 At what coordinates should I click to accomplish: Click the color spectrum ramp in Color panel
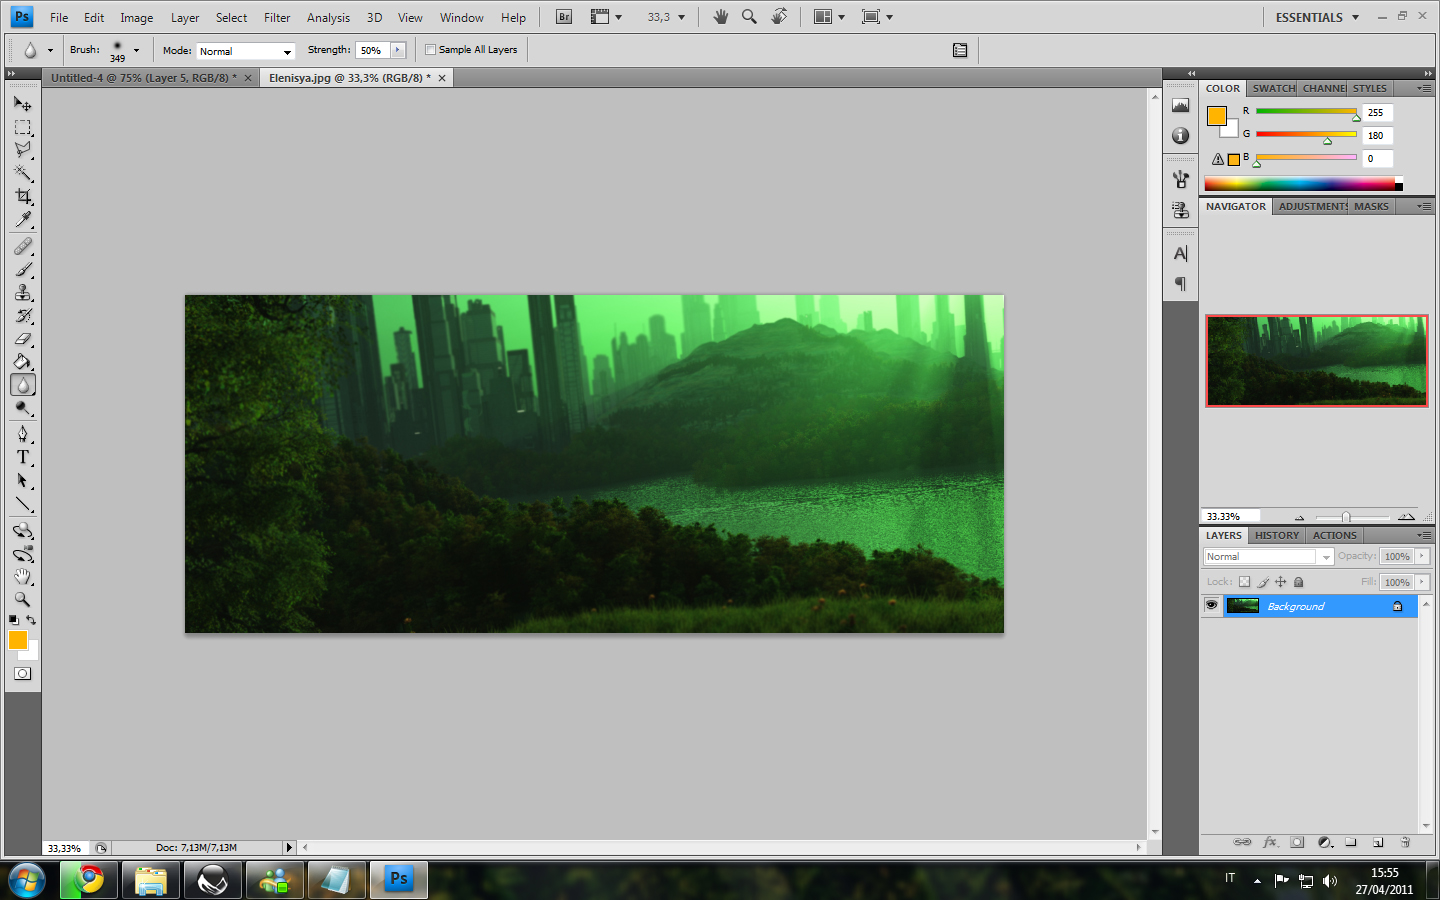[x=1303, y=184]
